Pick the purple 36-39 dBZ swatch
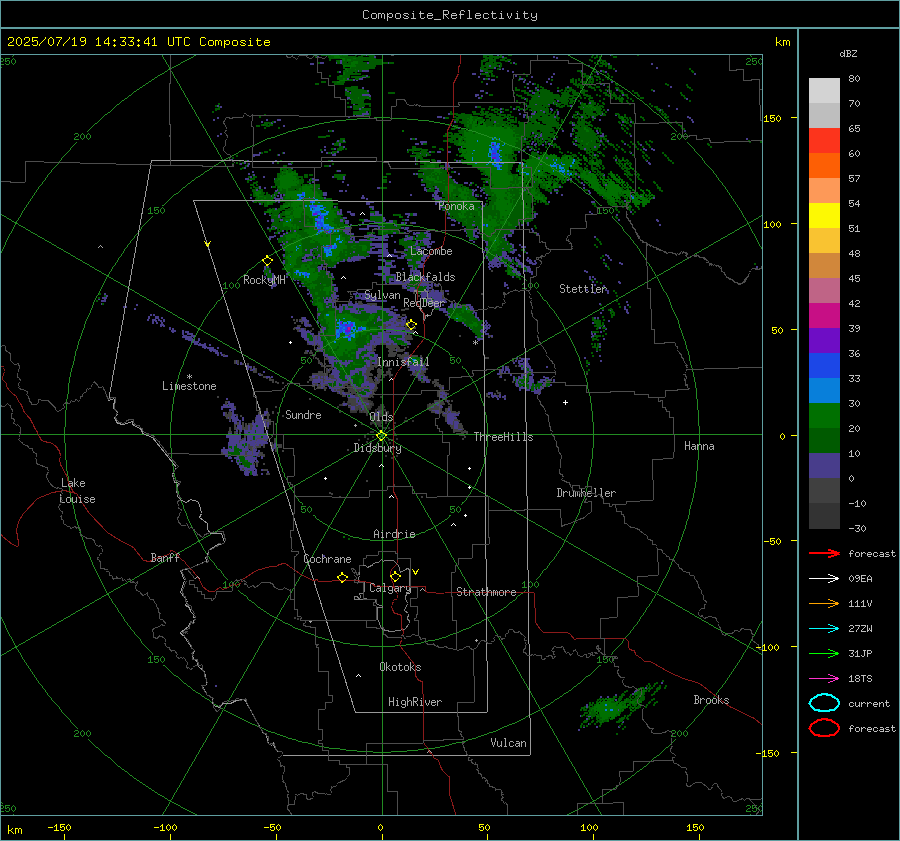Image resolution: width=900 pixels, height=841 pixels. [824, 340]
